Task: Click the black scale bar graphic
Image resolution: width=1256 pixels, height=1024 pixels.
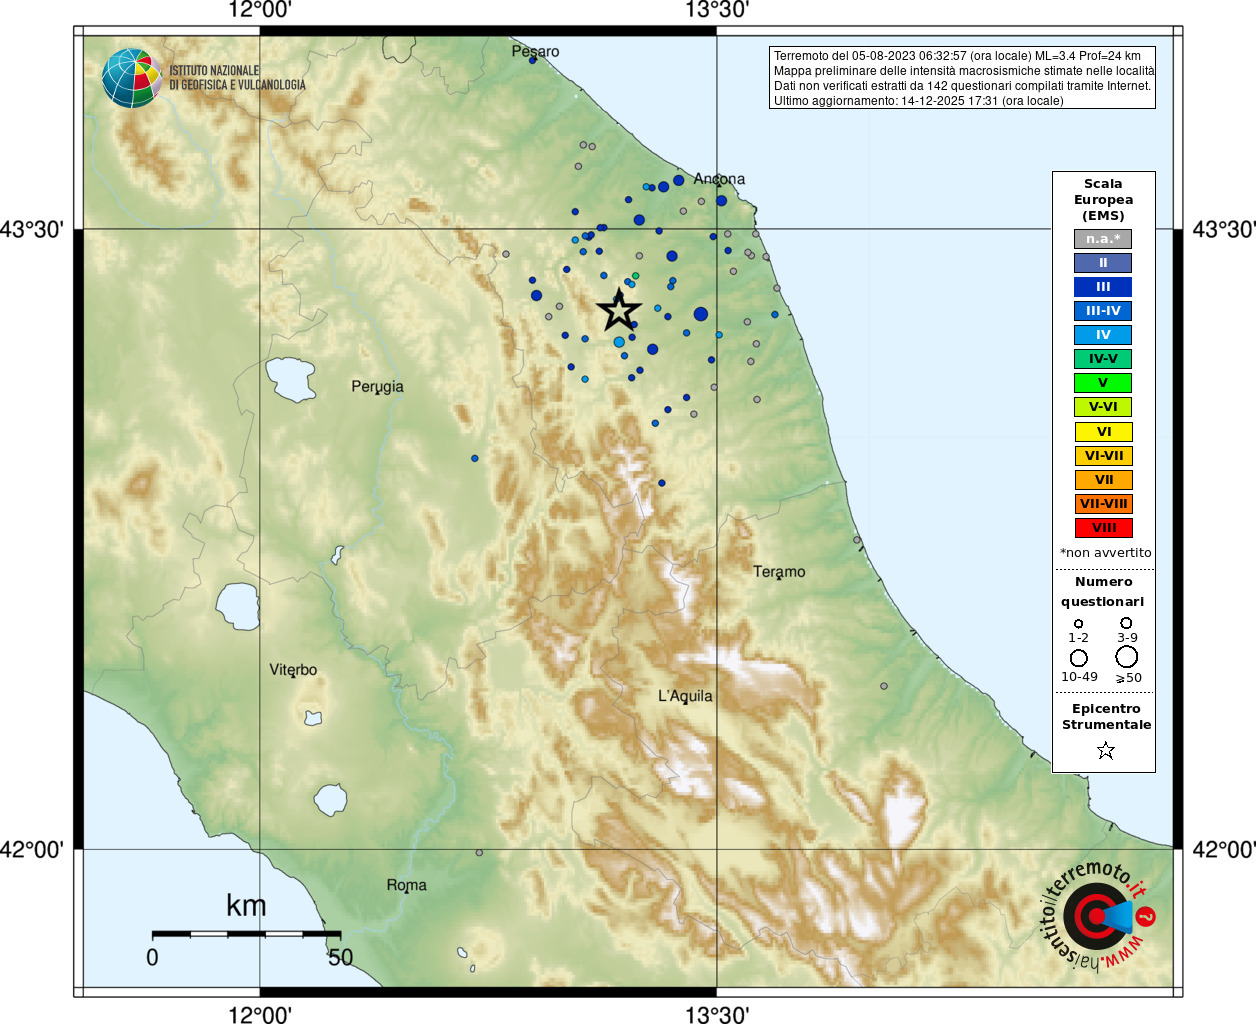Action: click(246, 934)
